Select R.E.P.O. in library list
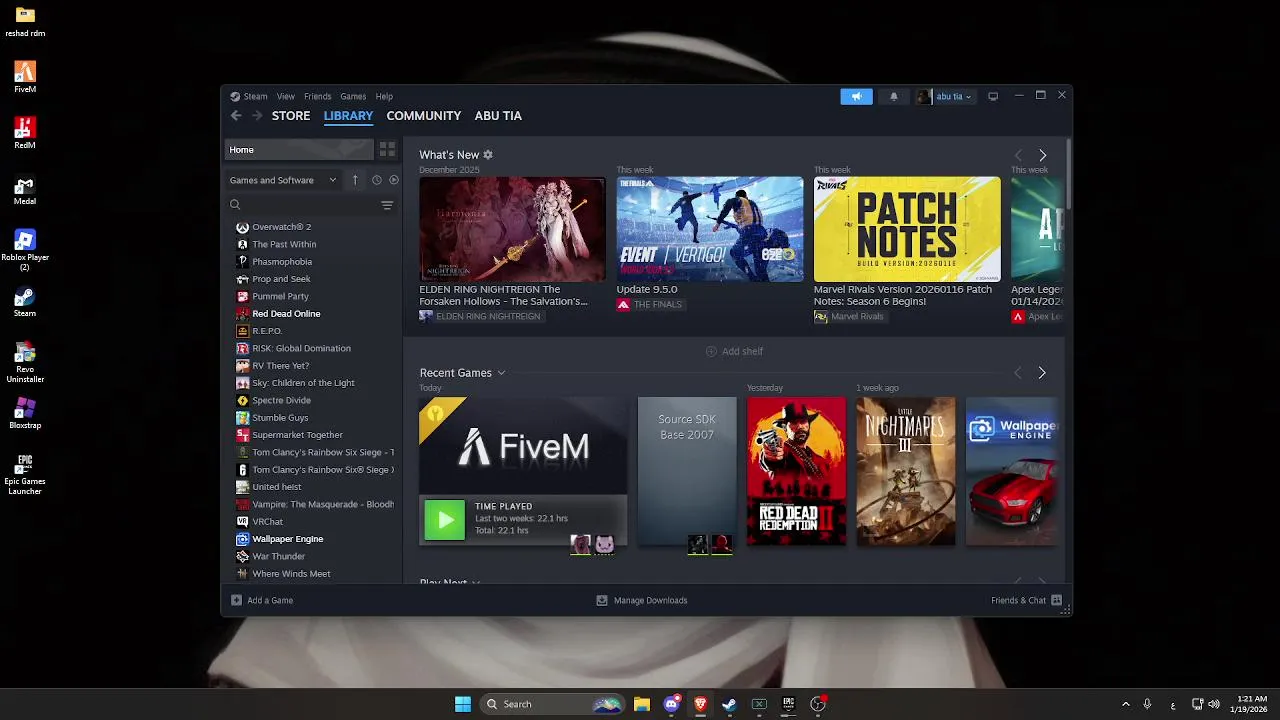Screen dimensions: 1280x720 coord(267,331)
